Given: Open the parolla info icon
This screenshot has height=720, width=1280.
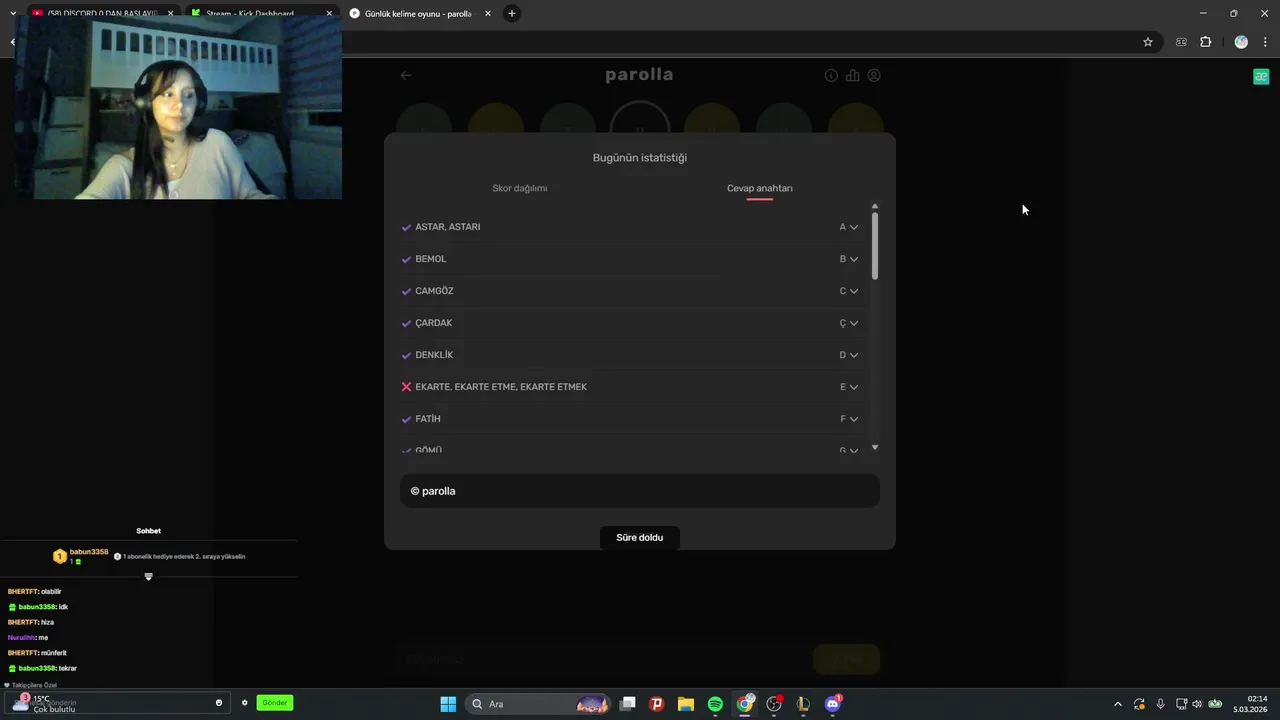Looking at the screenshot, I should (x=831, y=75).
